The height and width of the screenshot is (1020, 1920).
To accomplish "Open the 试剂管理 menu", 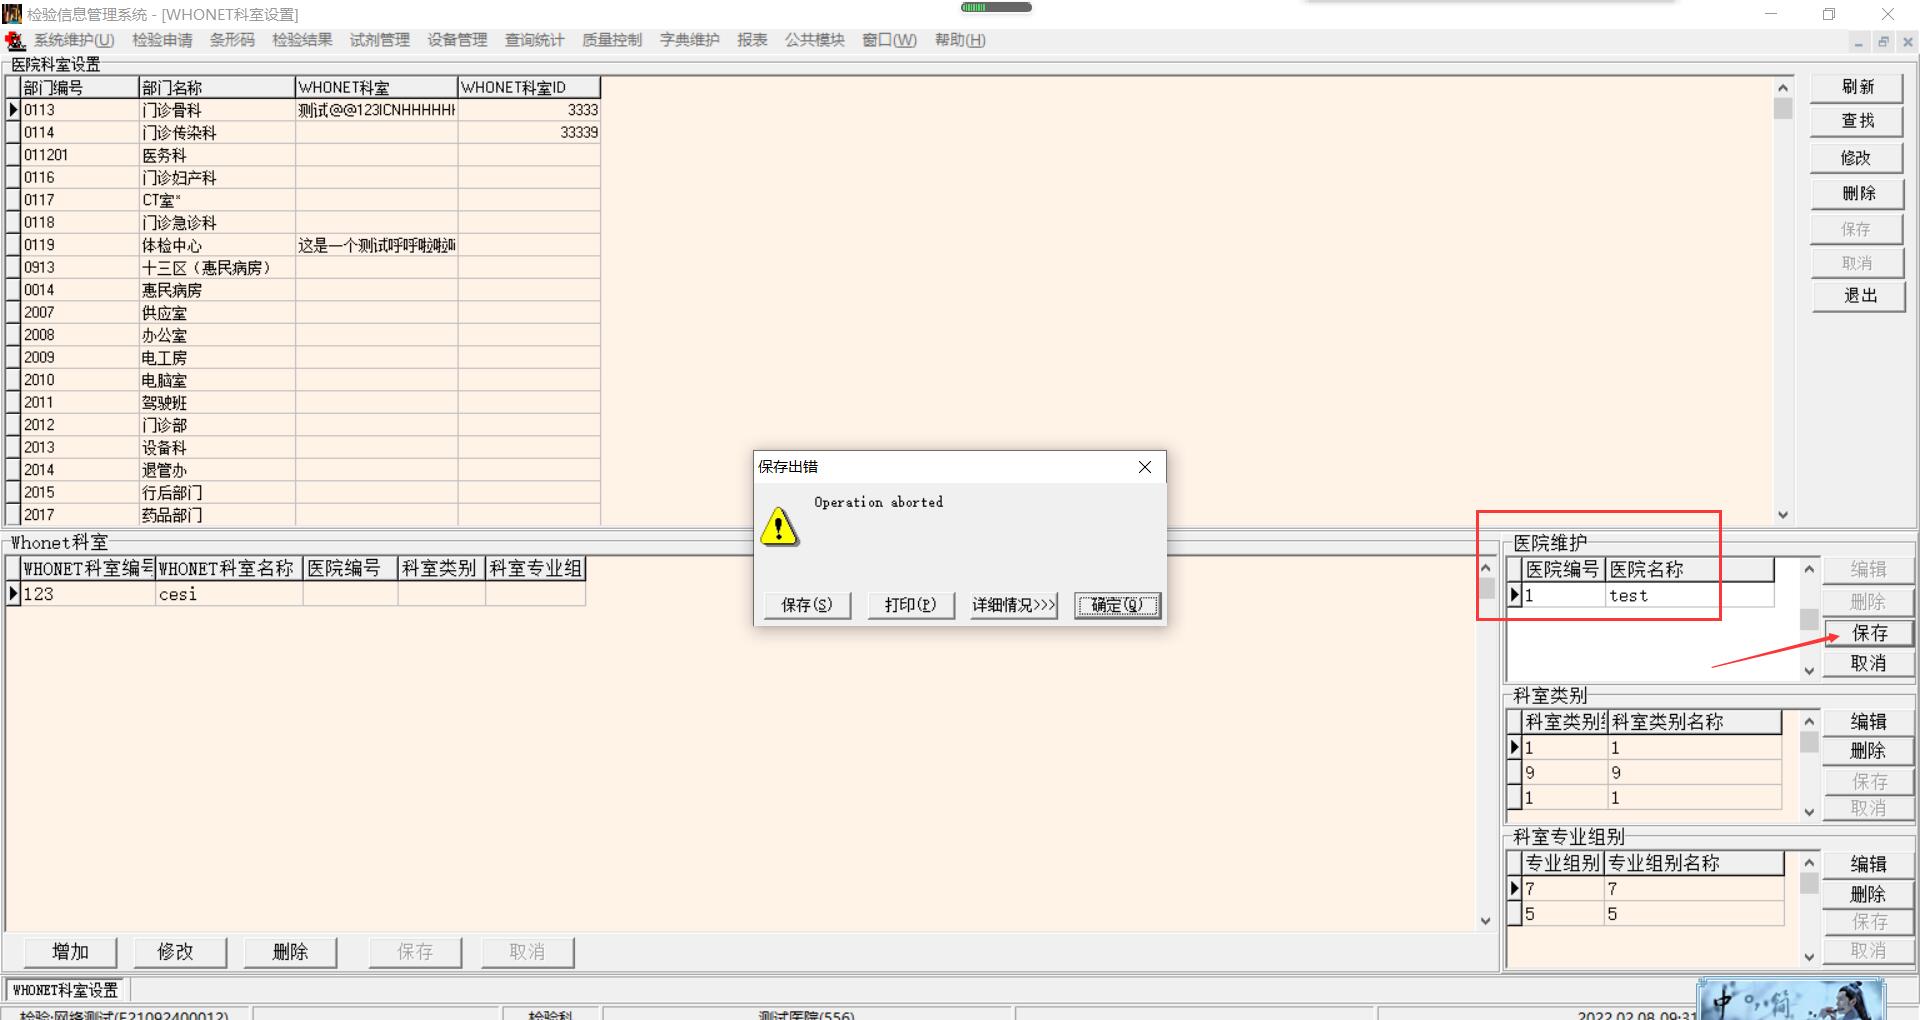I will pyautogui.click(x=380, y=40).
